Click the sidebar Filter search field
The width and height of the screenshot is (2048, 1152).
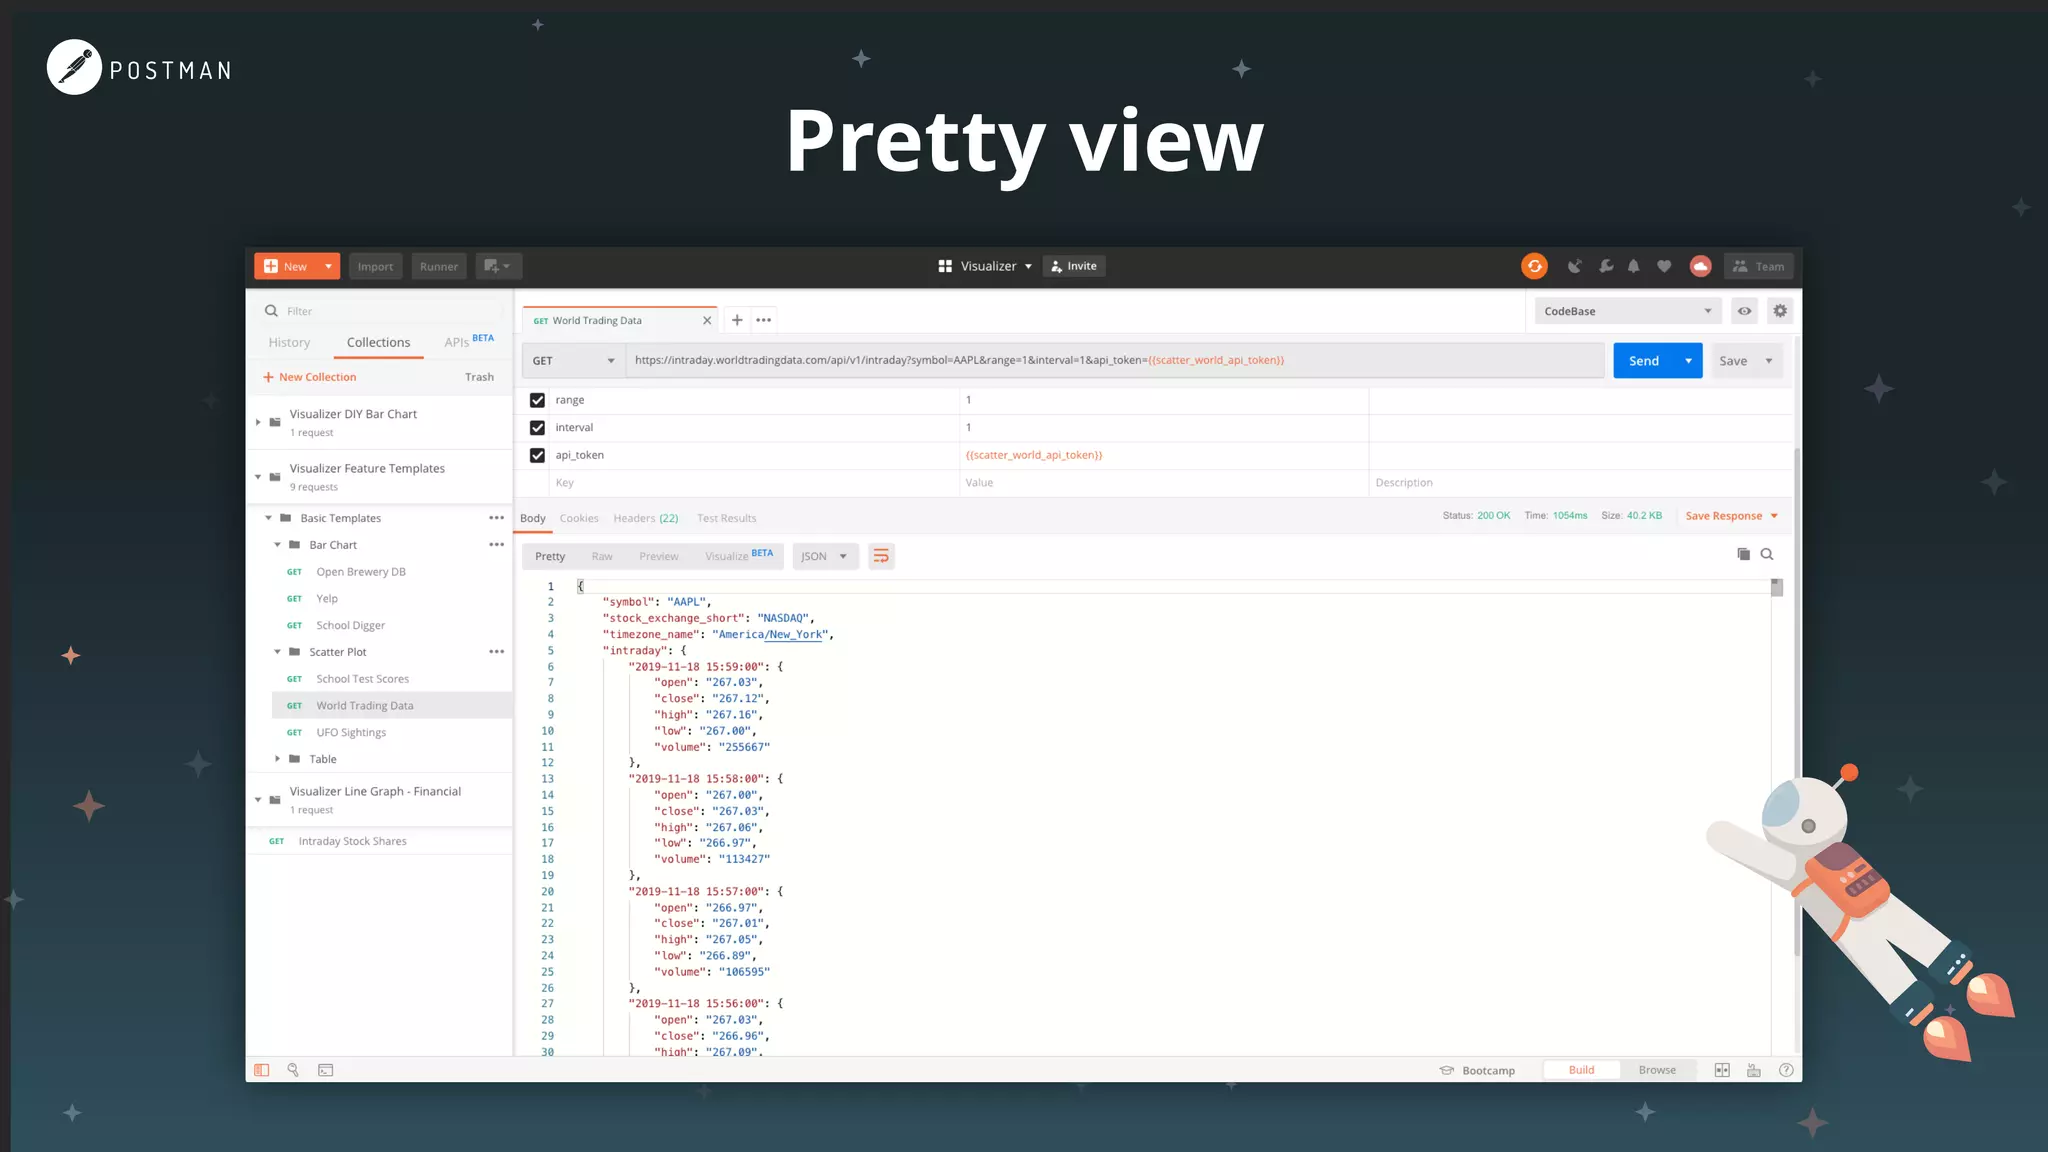coord(380,311)
